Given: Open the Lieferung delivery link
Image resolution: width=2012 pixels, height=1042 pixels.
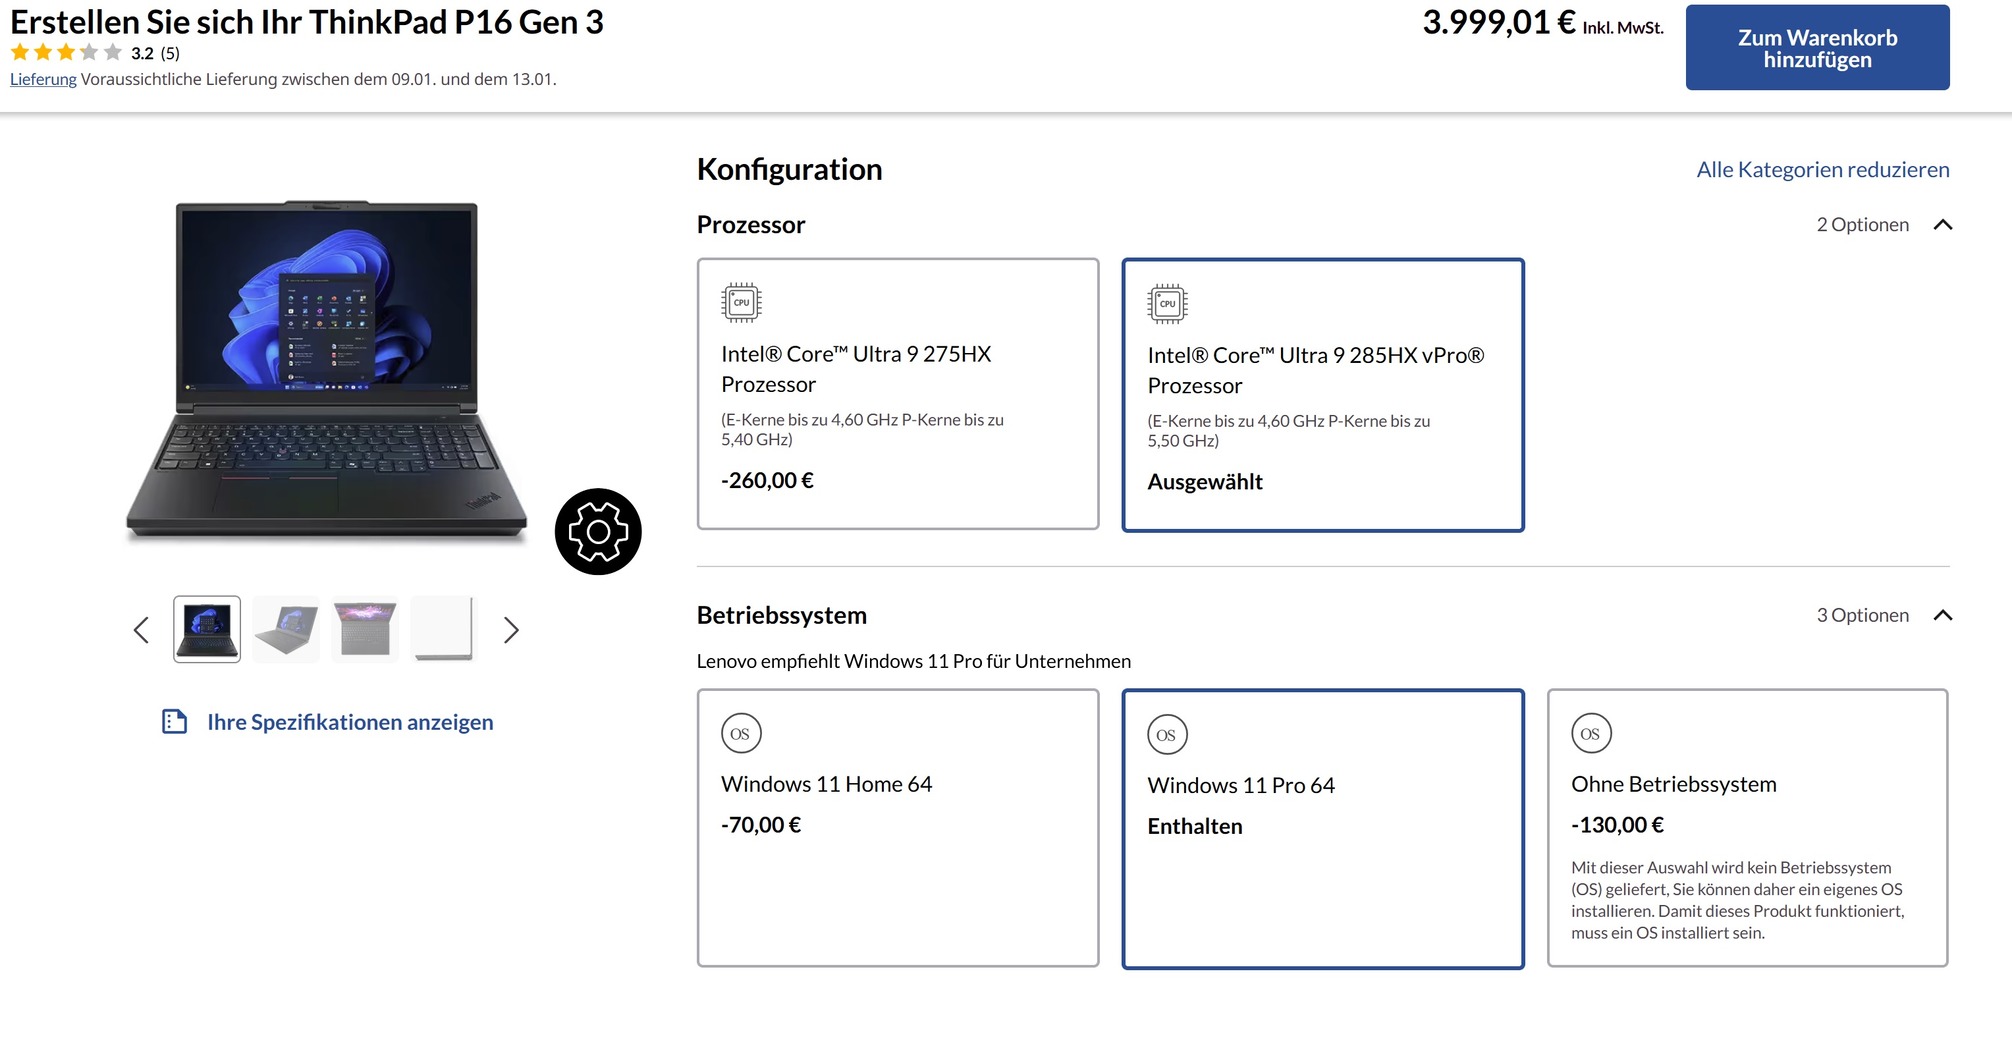Looking at the screenshot, I should click(43, 80).
